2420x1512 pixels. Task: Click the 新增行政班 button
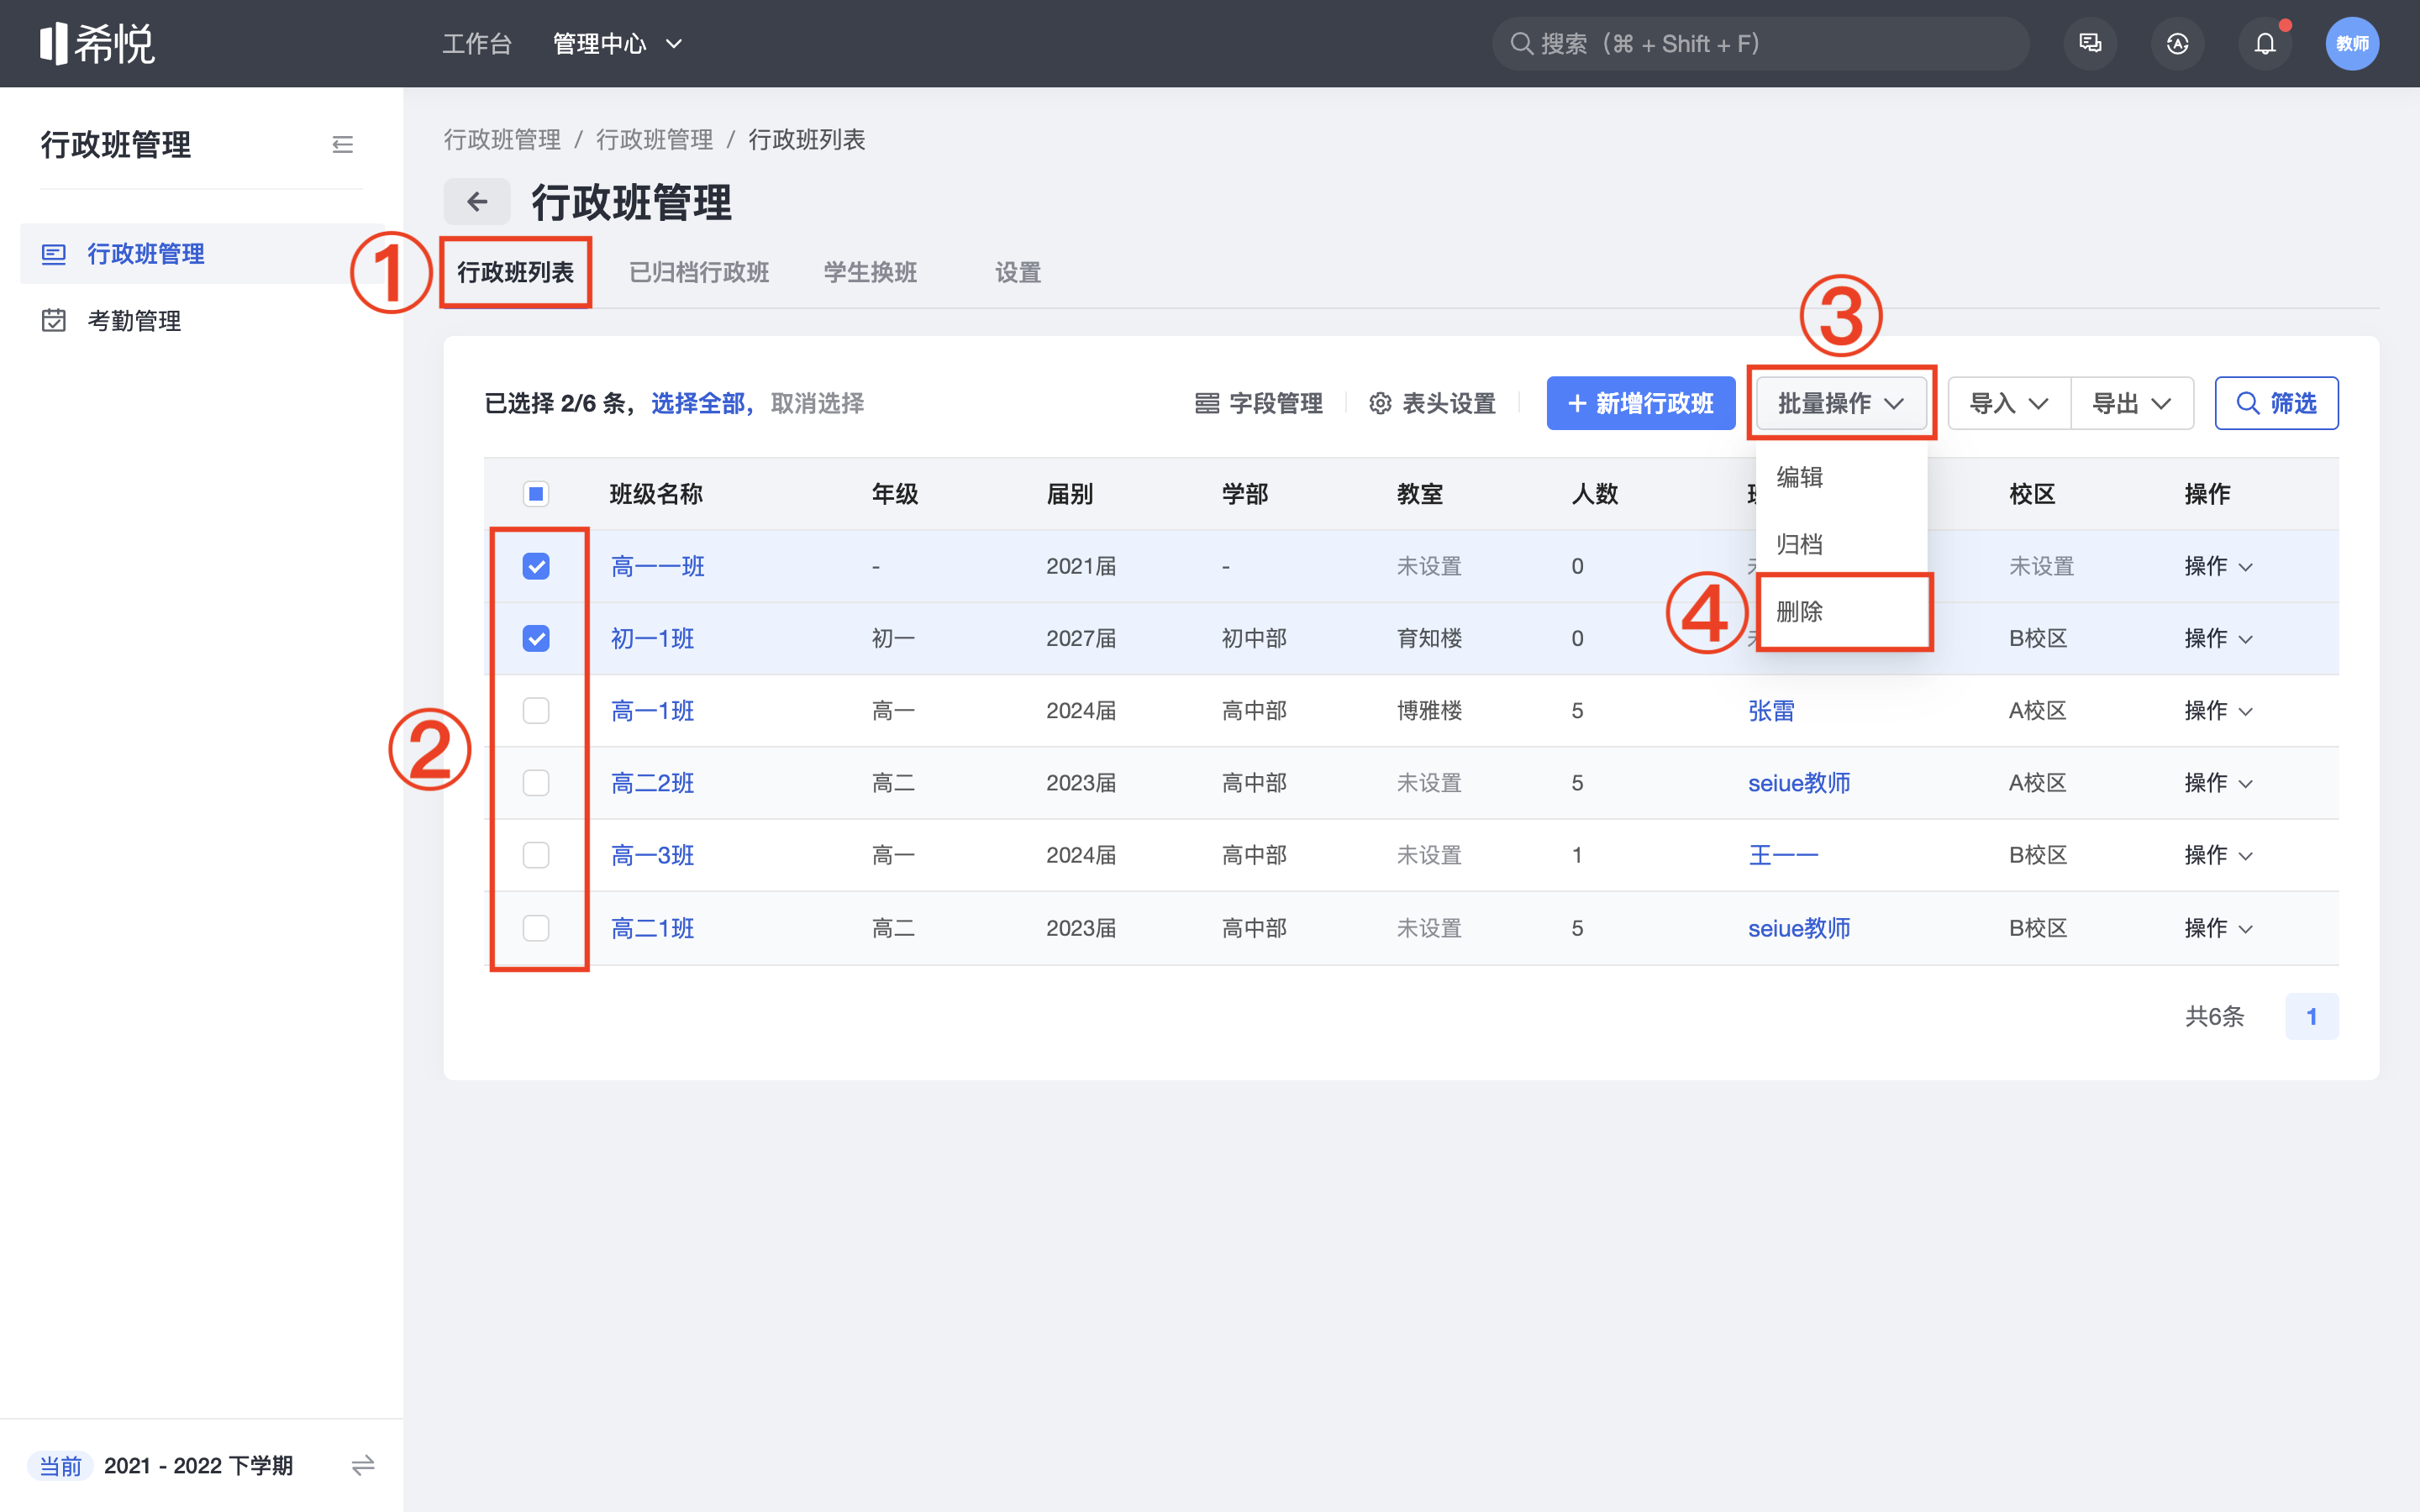[x=1640, y=403]
